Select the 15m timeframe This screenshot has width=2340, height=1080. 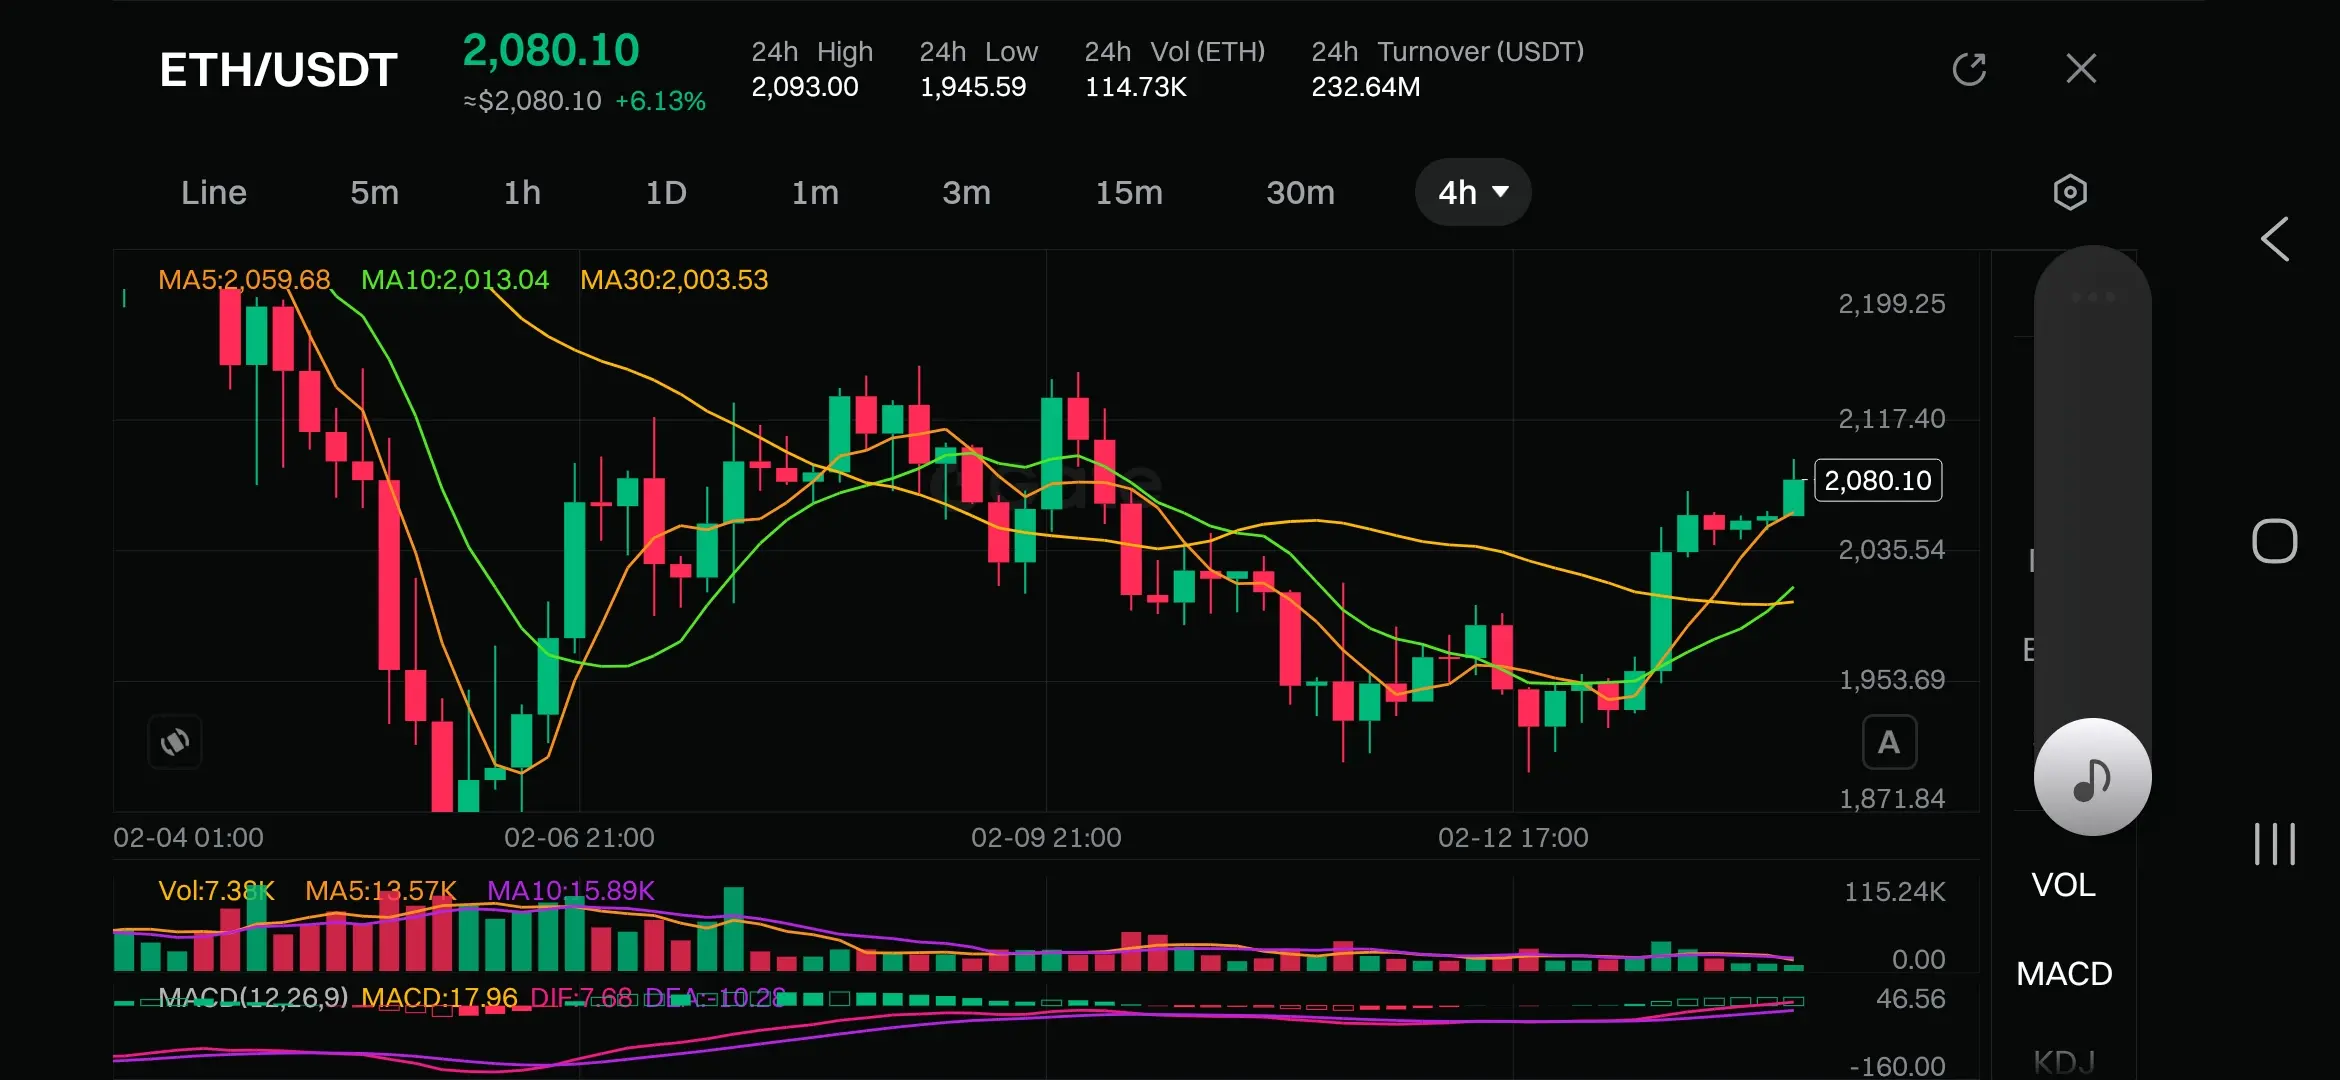click(x=1128, y=192)
